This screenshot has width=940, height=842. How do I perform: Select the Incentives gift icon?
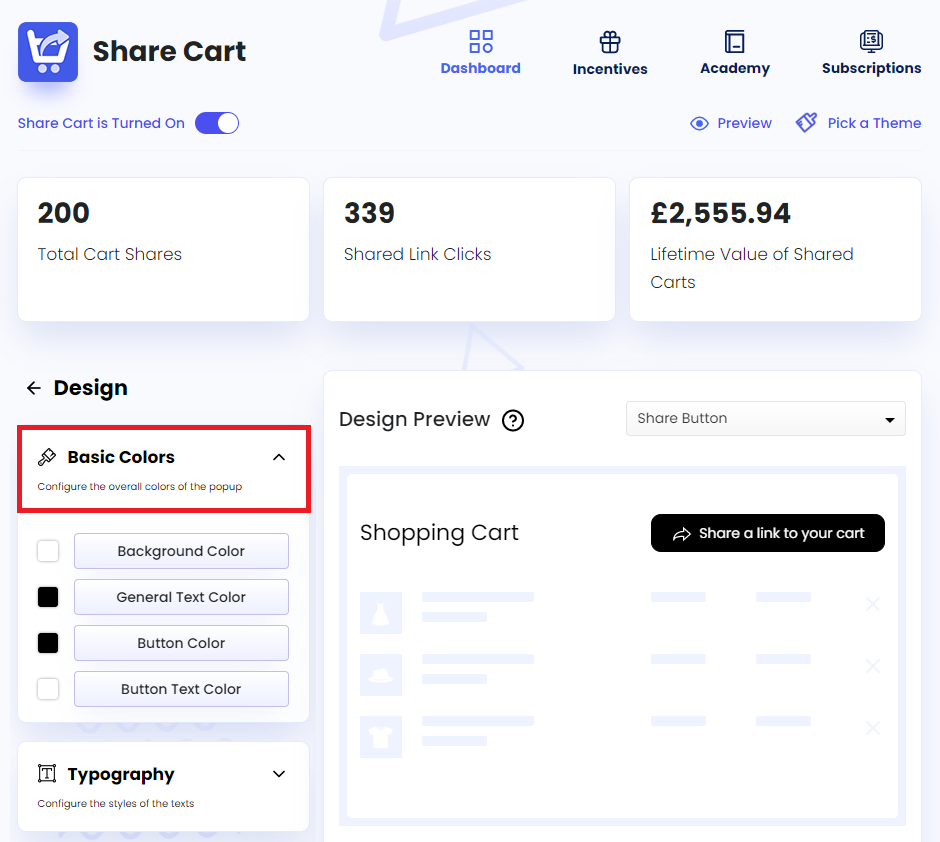(x=609, y=42)
